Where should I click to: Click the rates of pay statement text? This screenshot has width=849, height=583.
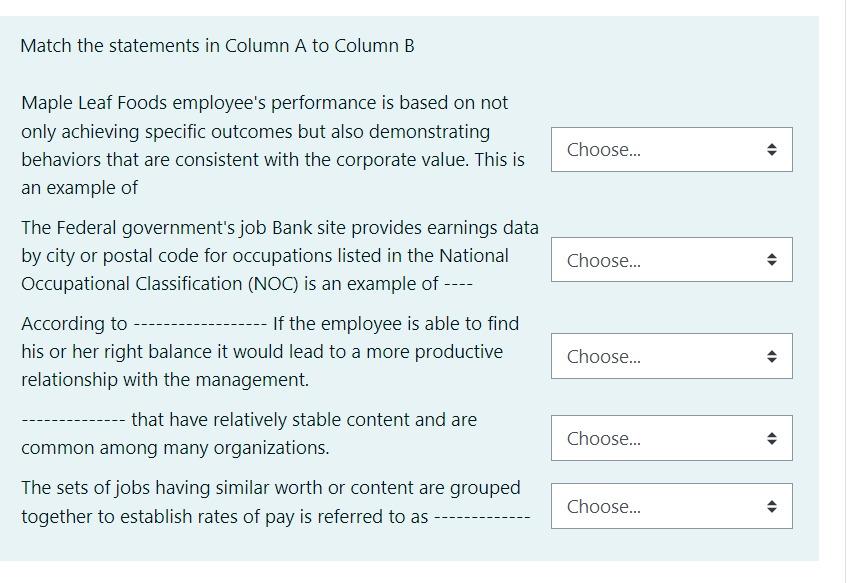click(270, 502)
